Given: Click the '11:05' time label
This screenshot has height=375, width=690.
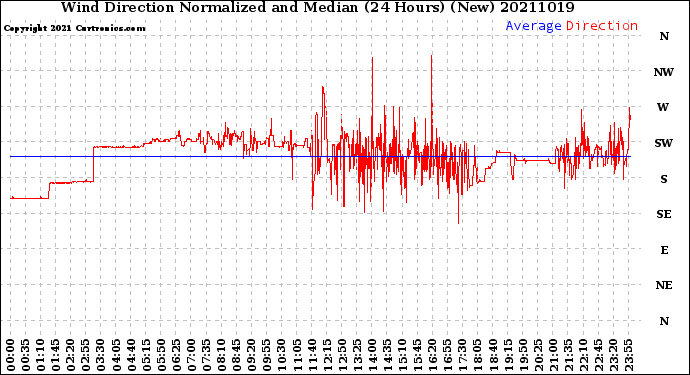Looking at the screenshot, I should 297,355.
